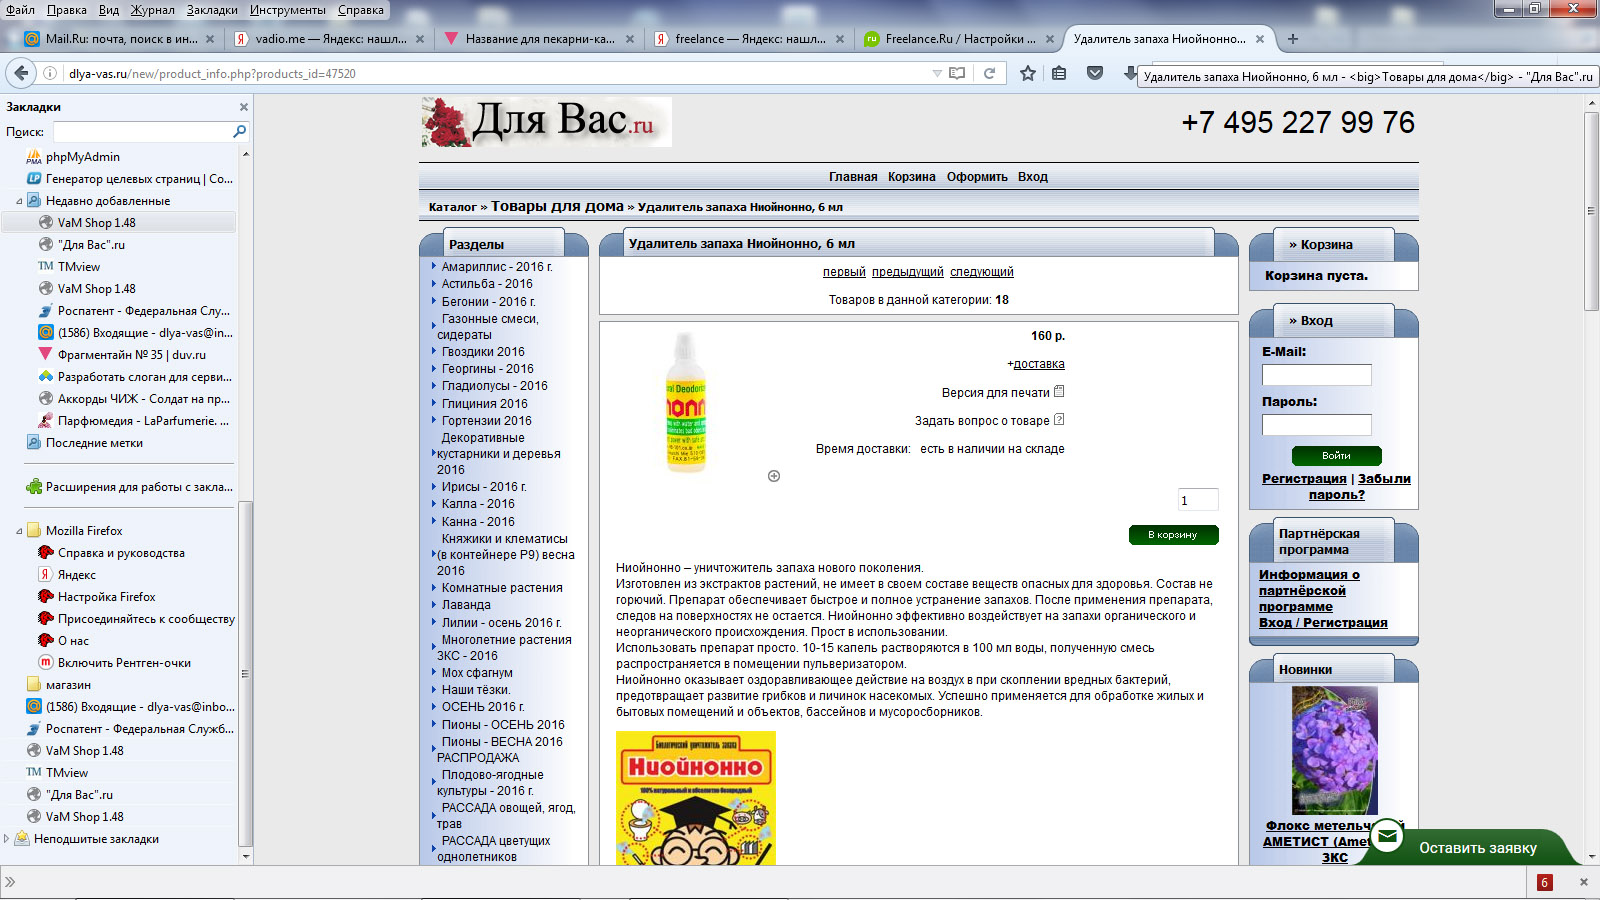Expand the Неподшитые закладки folder
1600x900 pixels.
coord(7,839)
